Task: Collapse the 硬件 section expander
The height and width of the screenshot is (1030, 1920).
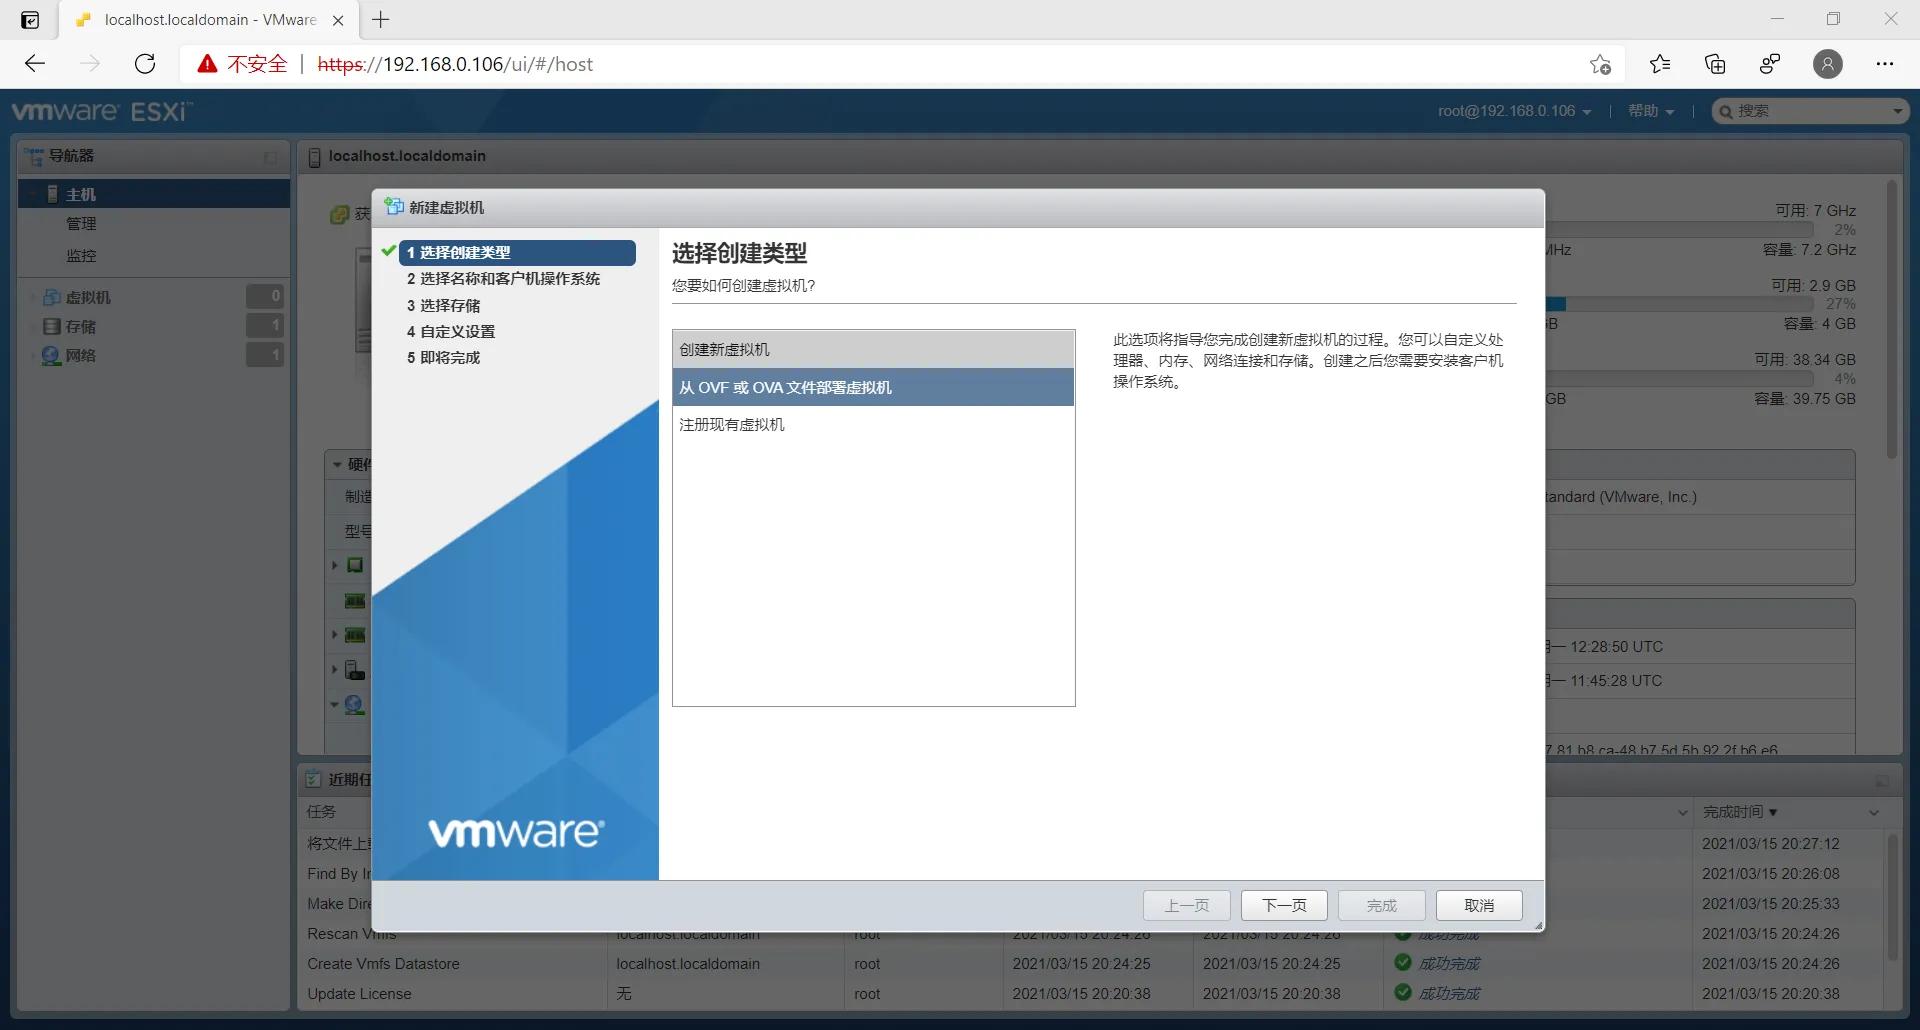Action: click(335, 463)
